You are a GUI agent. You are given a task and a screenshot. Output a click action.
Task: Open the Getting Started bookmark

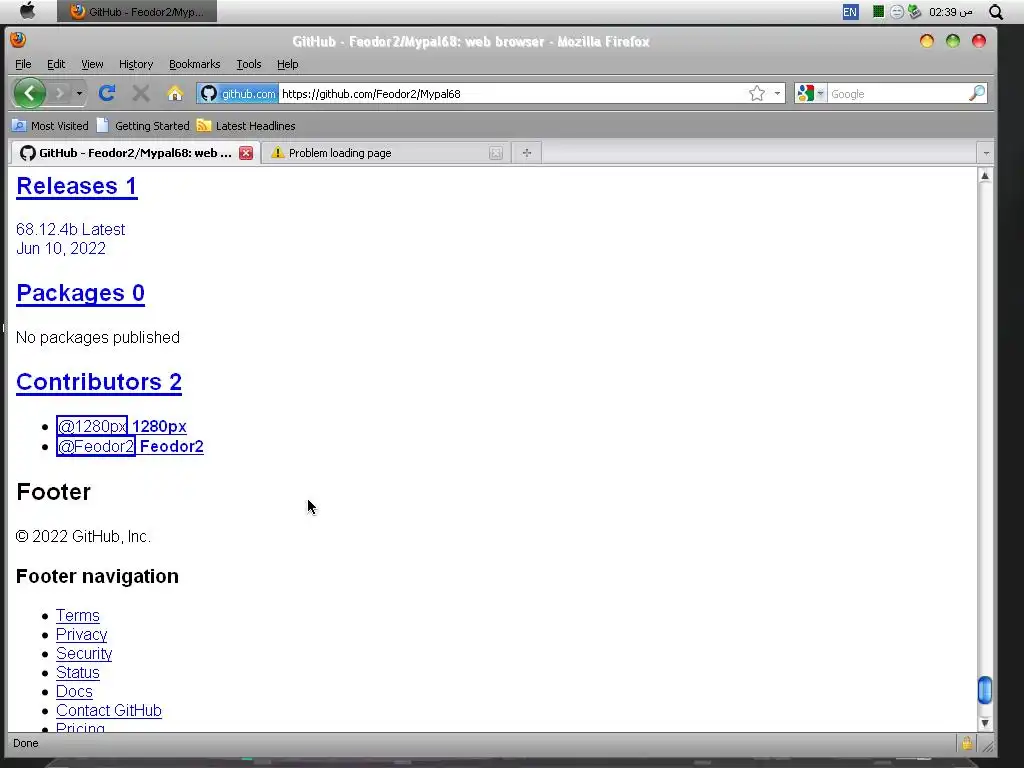pos(143,125)
